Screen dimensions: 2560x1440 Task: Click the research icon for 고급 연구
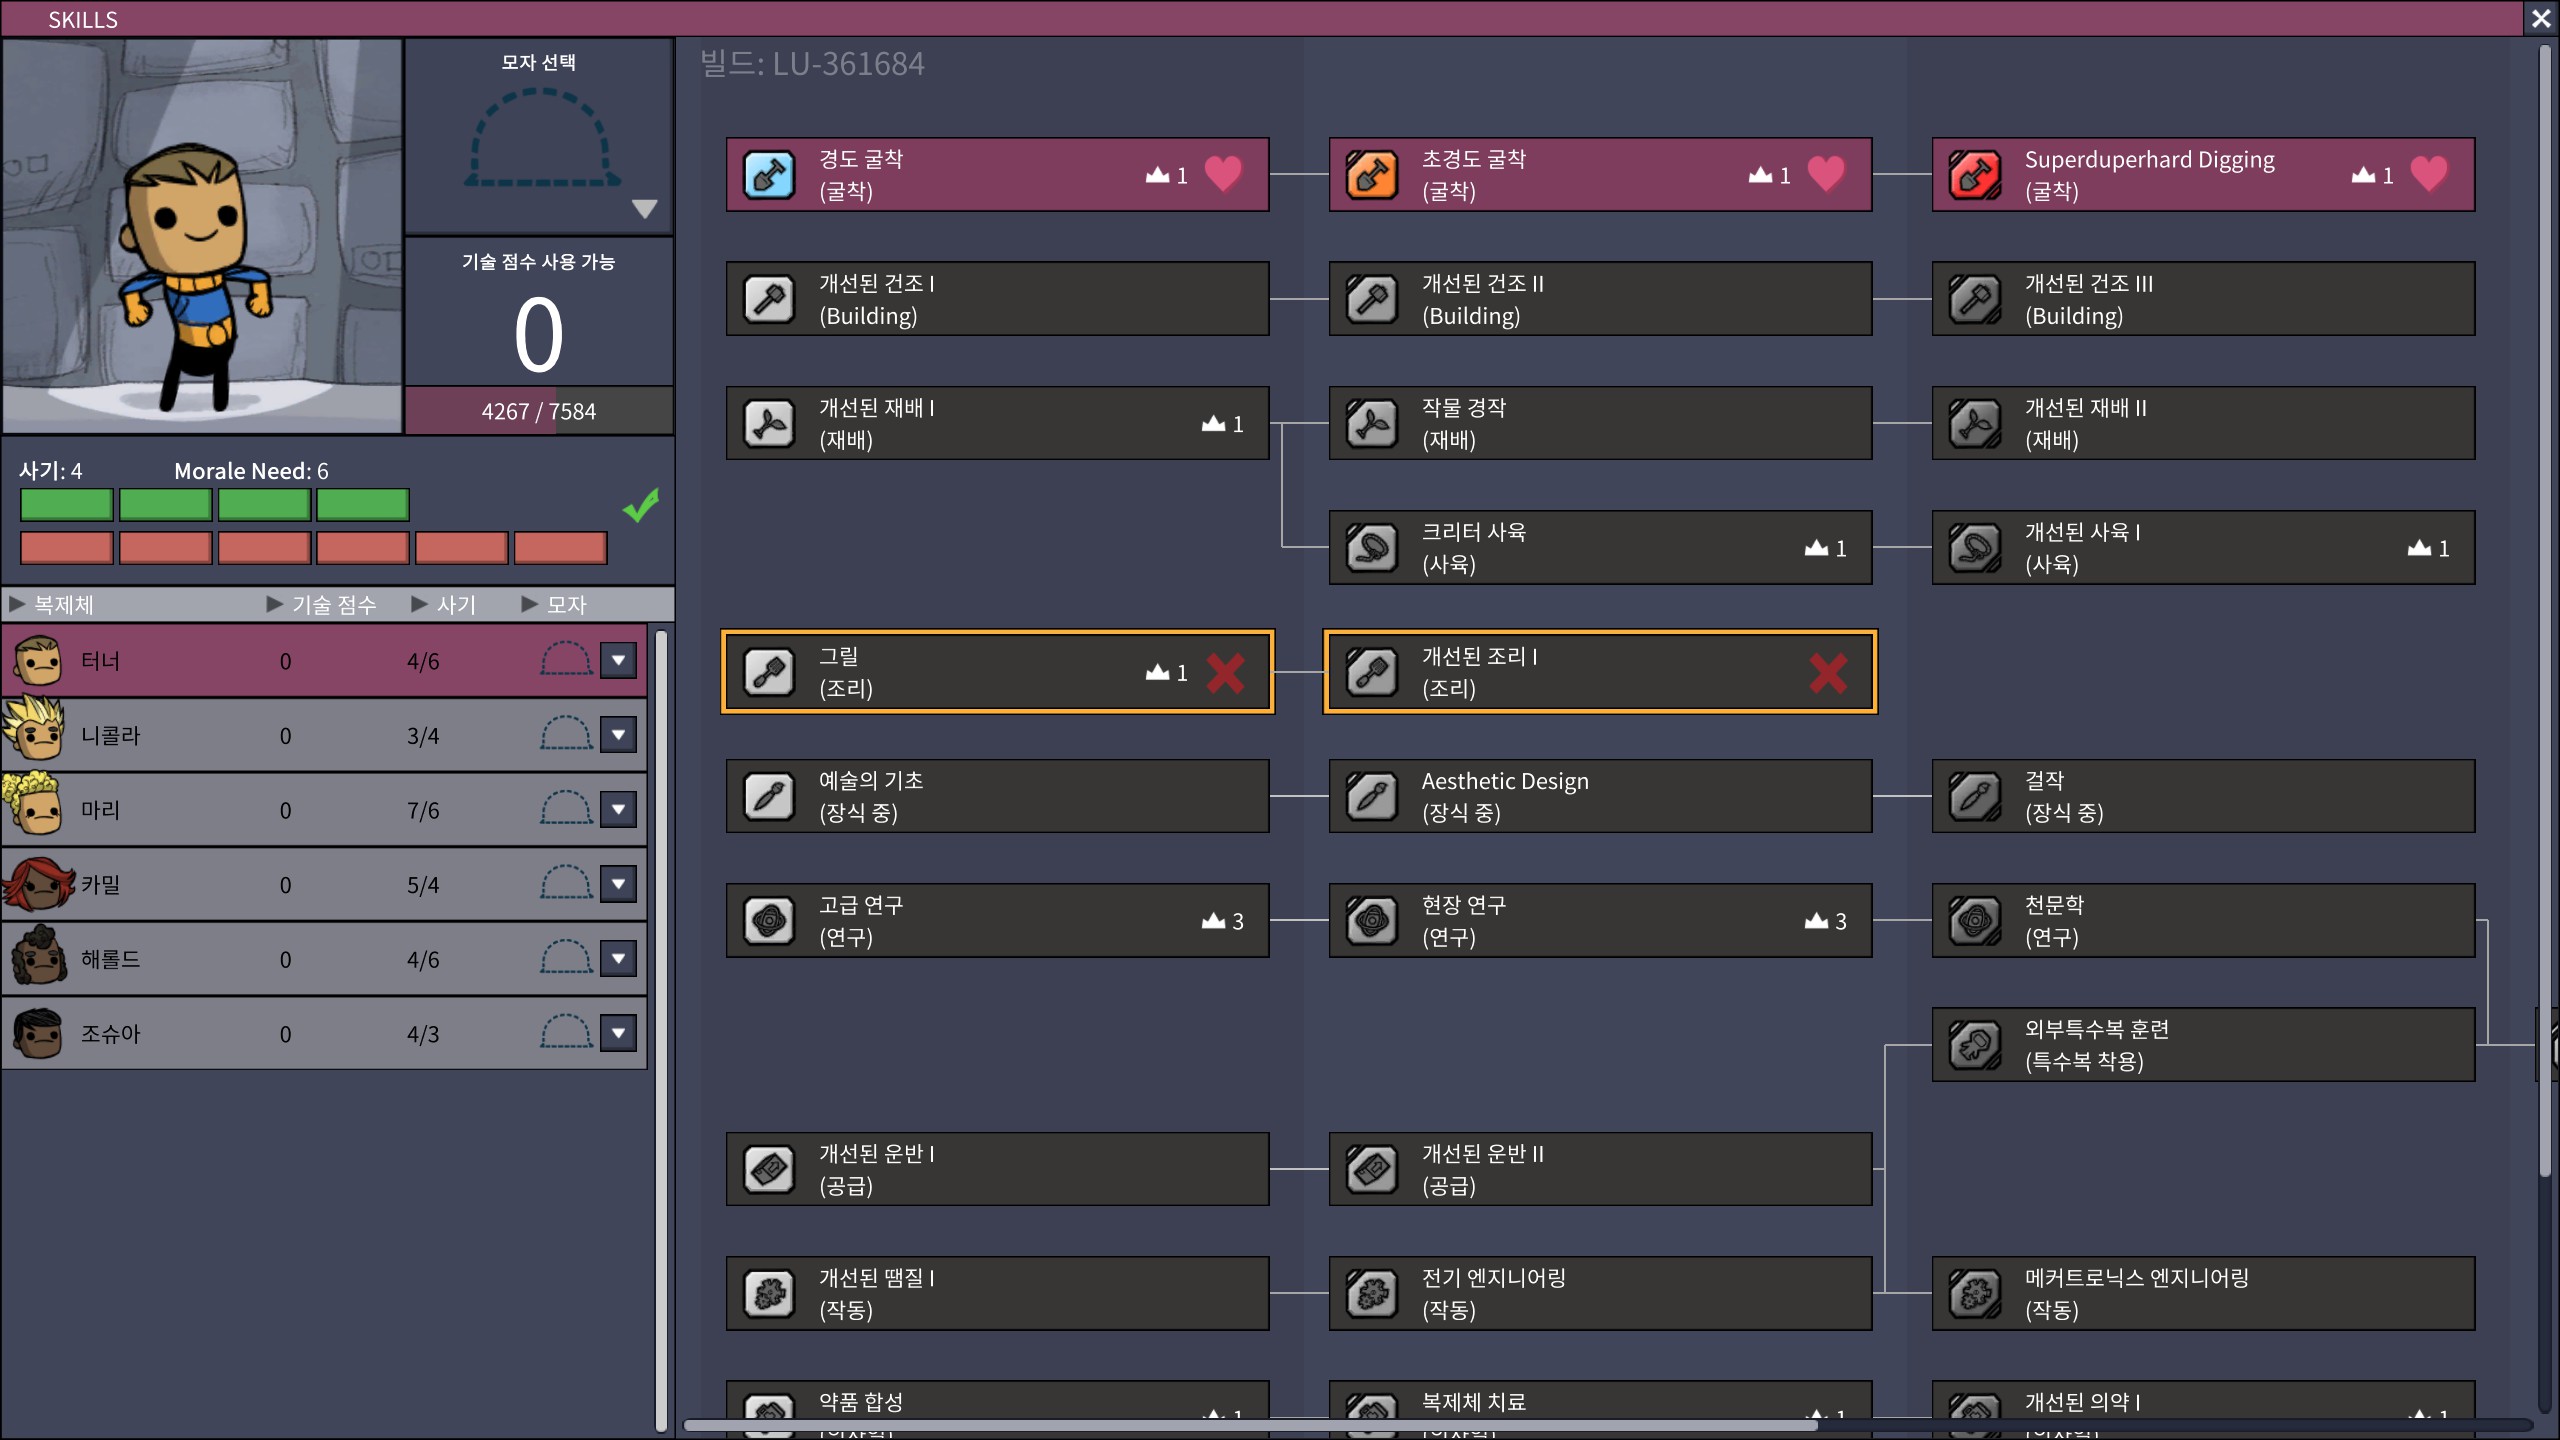click(769, 921)
